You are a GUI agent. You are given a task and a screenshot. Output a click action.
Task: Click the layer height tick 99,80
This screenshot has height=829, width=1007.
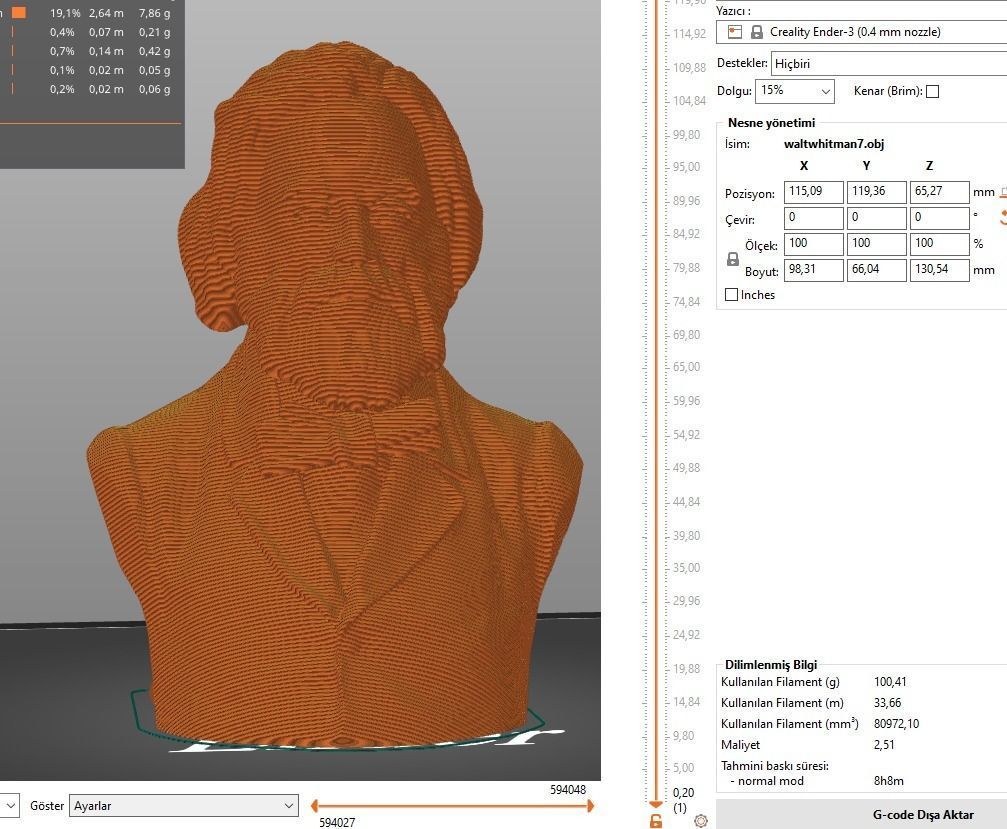click(x=687, y=135)
